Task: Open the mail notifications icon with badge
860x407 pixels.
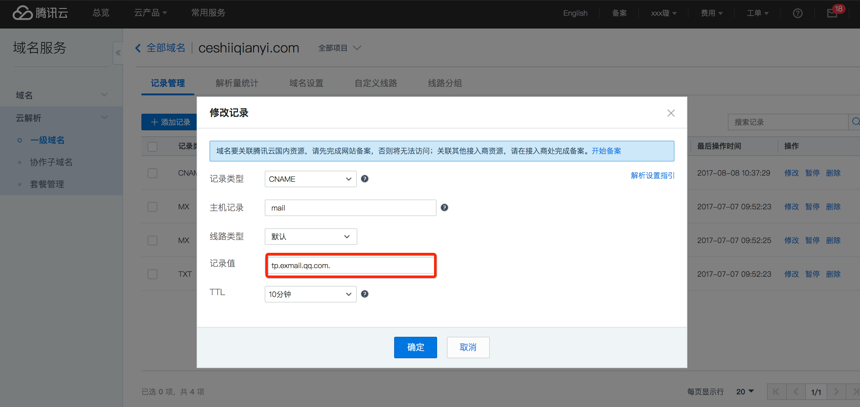Action: click(x=832, y=13)
